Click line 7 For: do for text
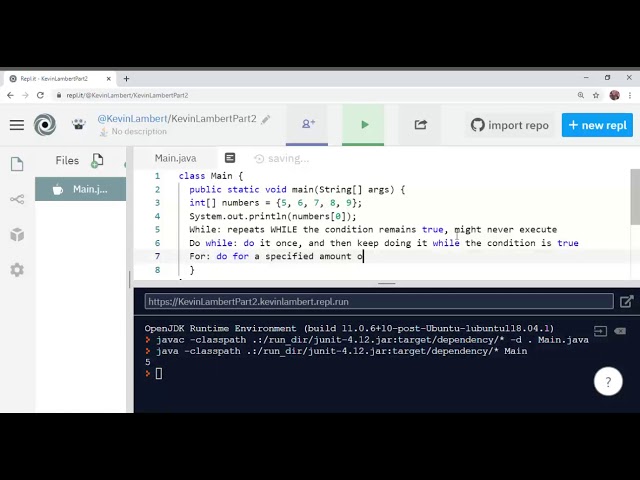The image size is (640, 480). pos(276,256)
